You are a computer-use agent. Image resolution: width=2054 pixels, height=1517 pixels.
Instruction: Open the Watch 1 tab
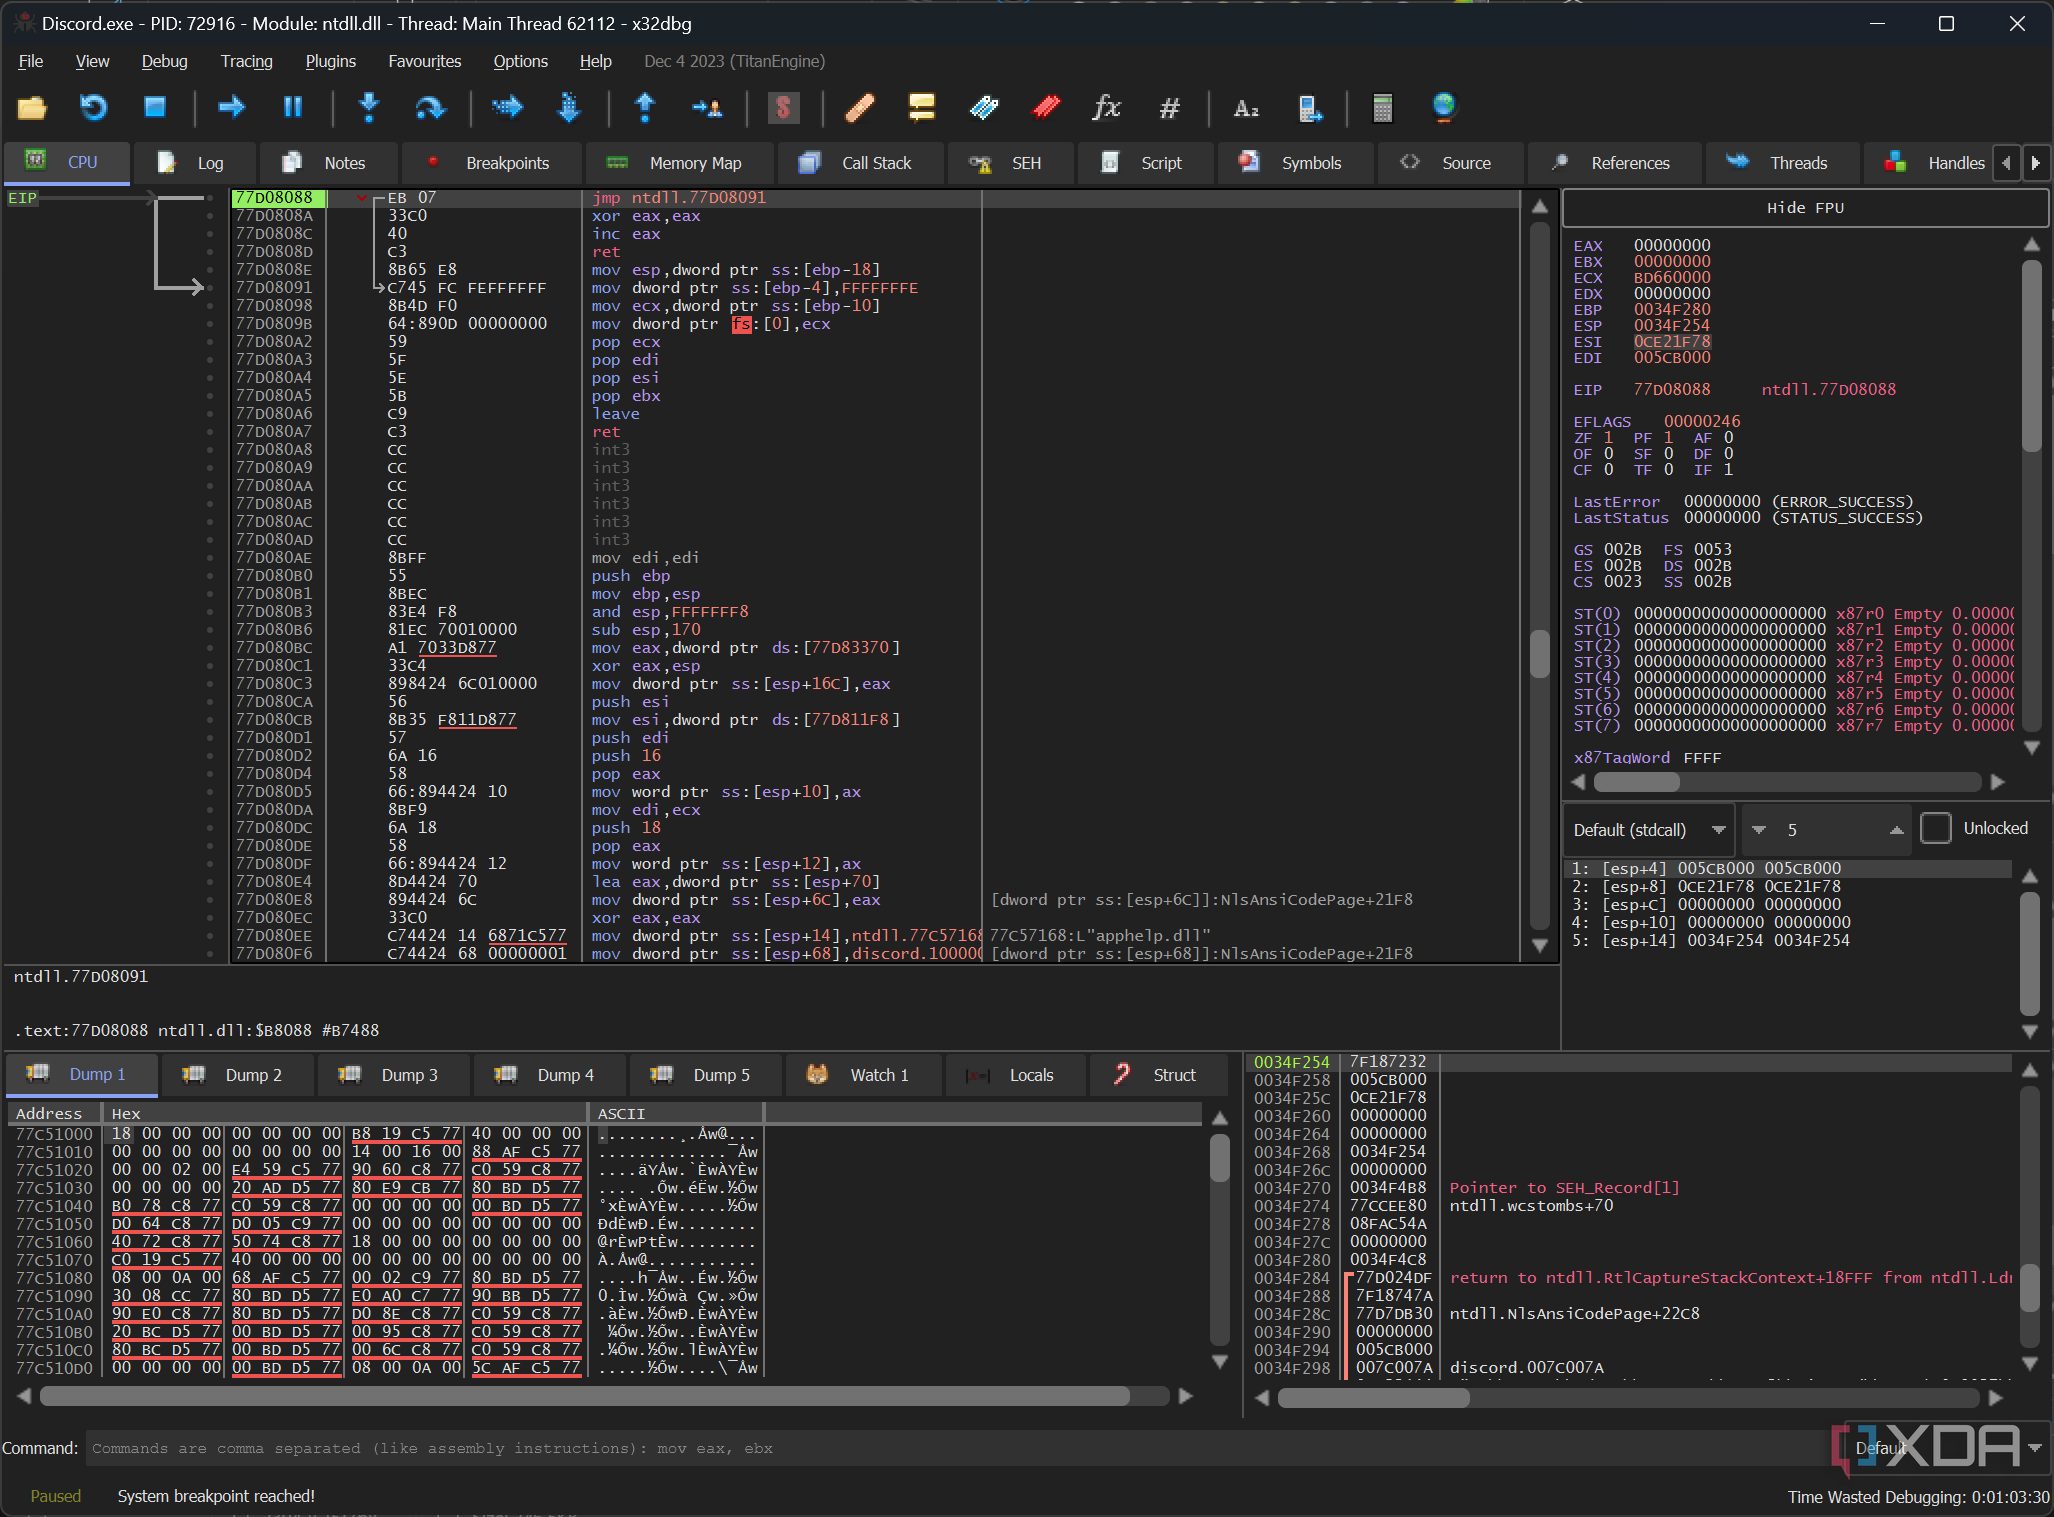coord(862,1075)
